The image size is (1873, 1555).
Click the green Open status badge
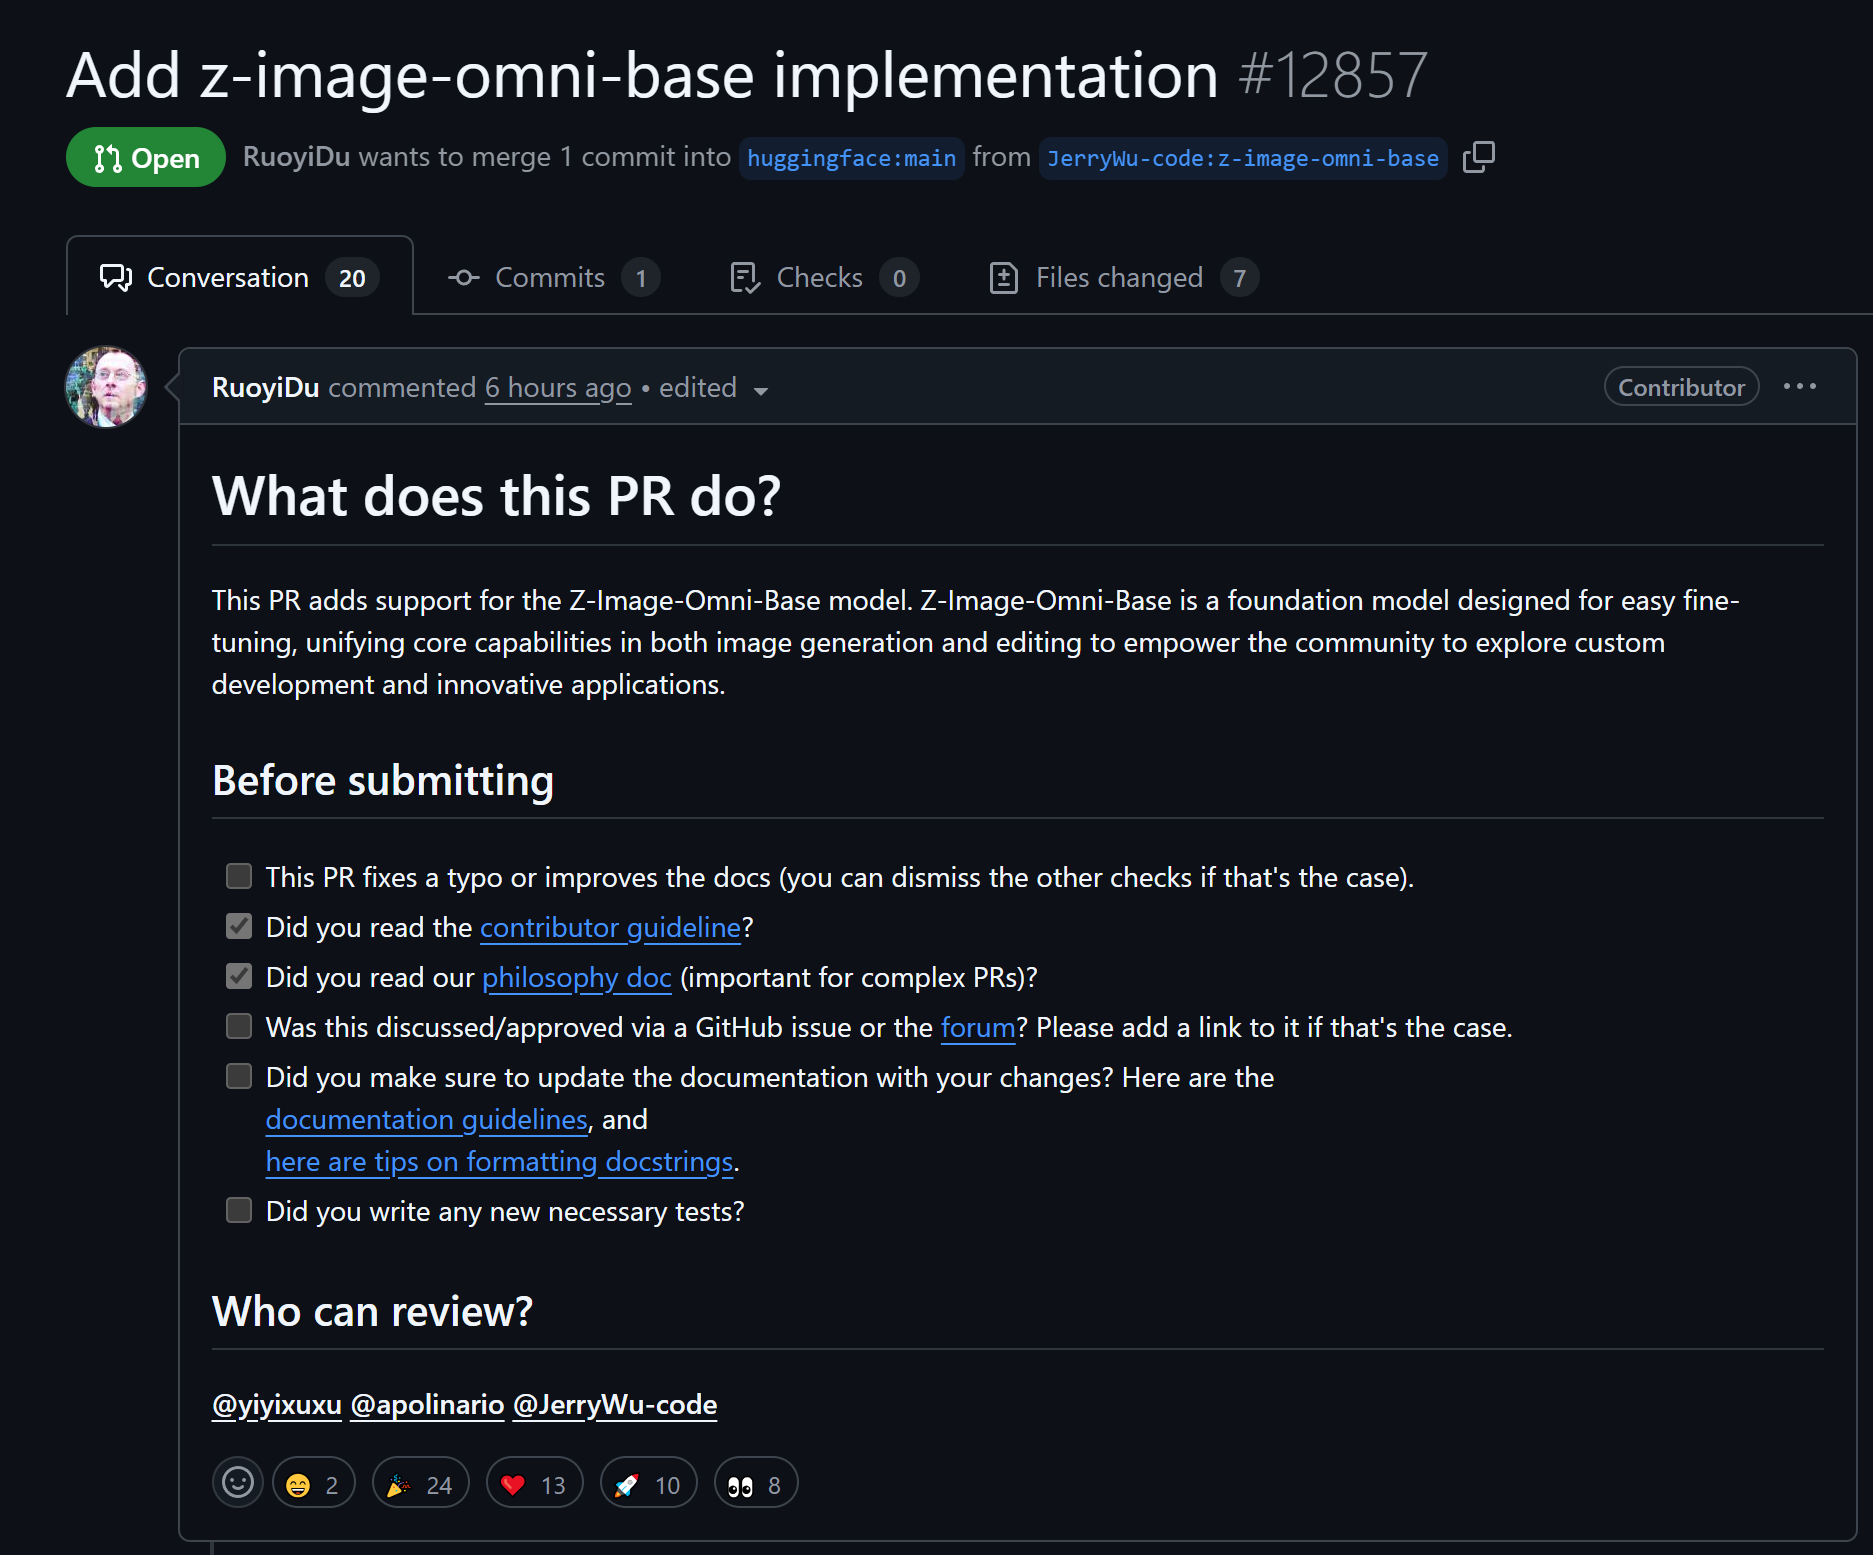(x=146, y=157)
